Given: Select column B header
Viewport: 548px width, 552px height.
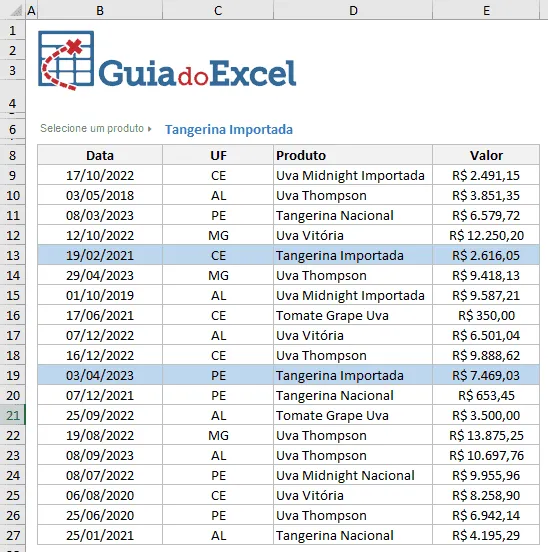Looking at the screenshot, I should pos(100,10).
